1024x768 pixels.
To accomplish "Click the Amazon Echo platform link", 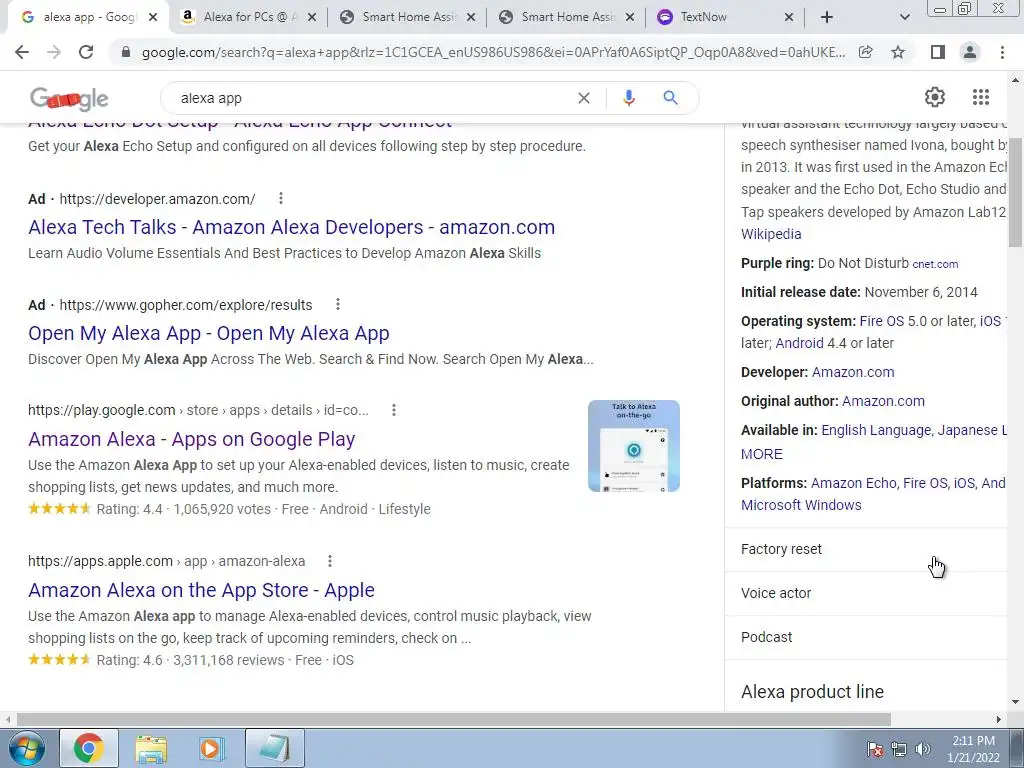I will pos(854,483).
